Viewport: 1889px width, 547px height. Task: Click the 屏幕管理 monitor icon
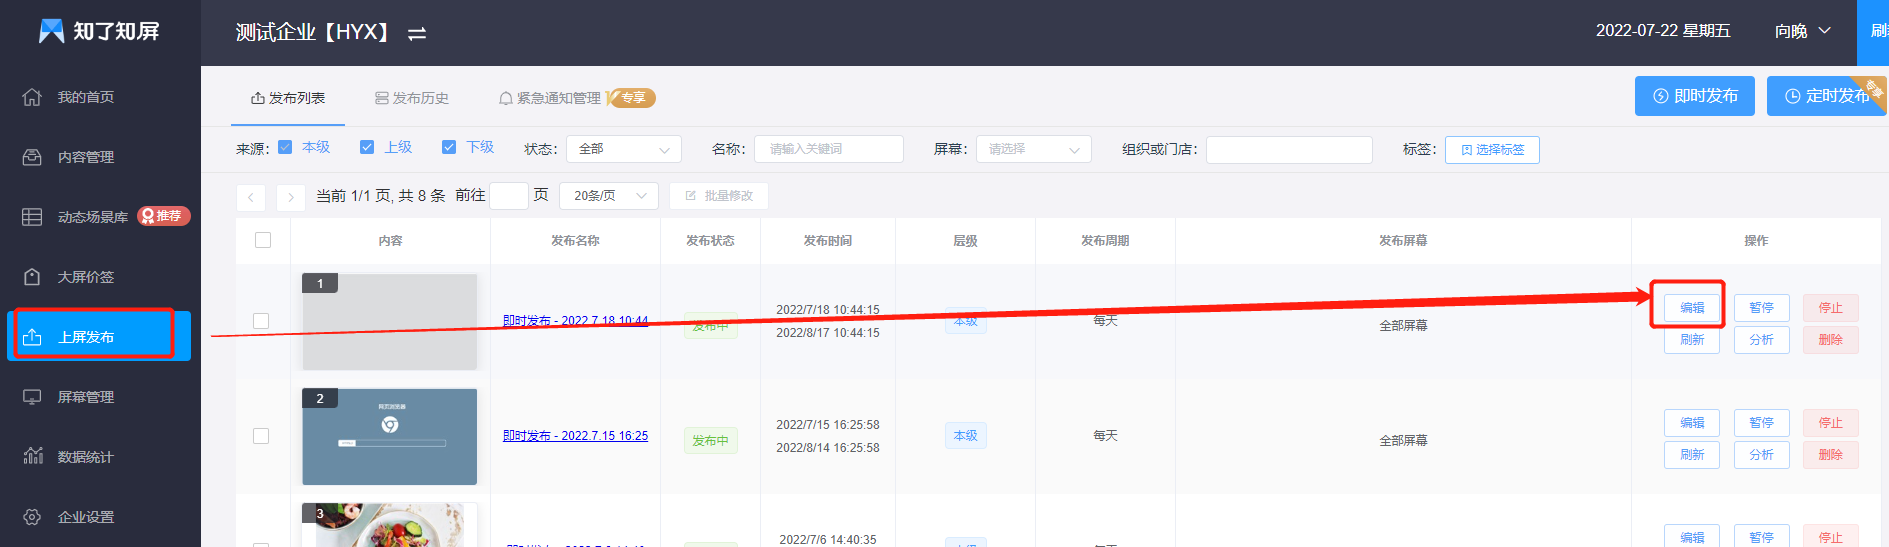32,397
